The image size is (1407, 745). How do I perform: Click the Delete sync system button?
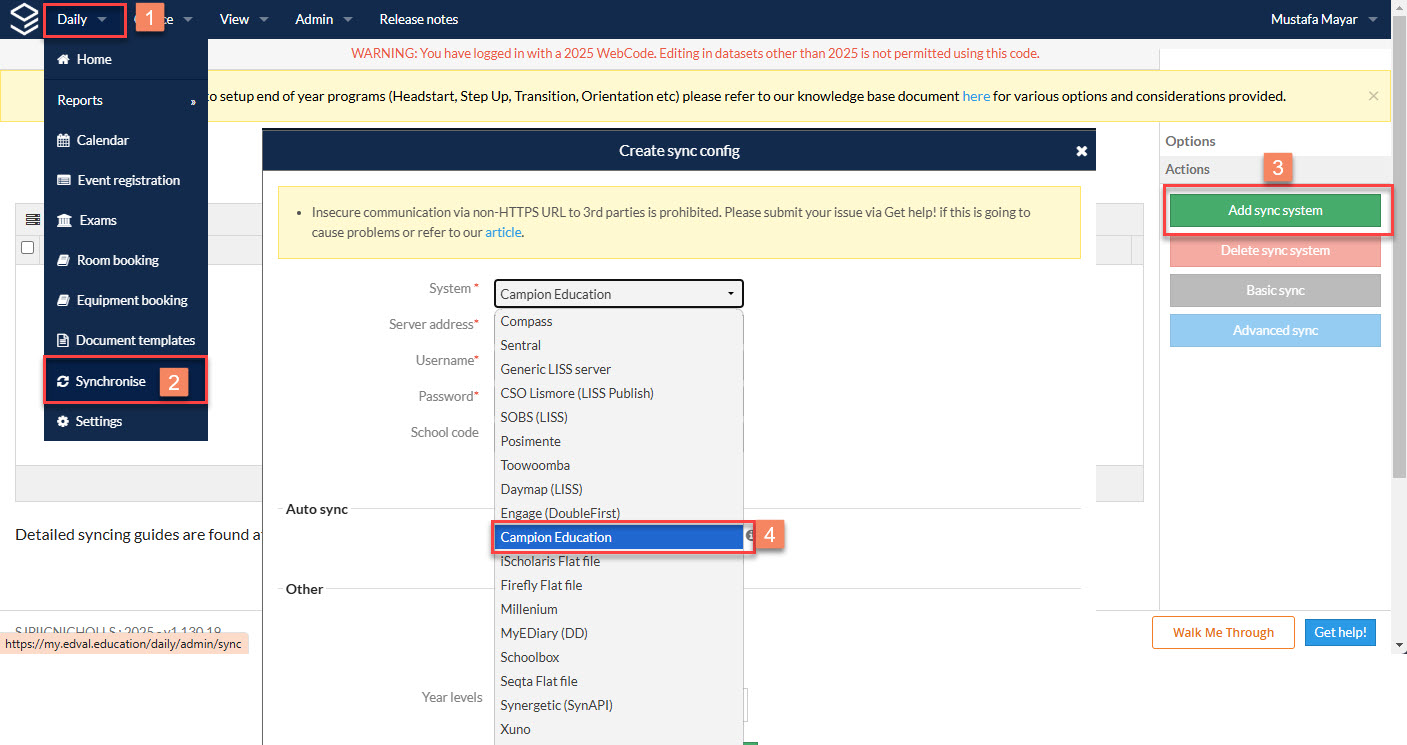point(1275,251)
